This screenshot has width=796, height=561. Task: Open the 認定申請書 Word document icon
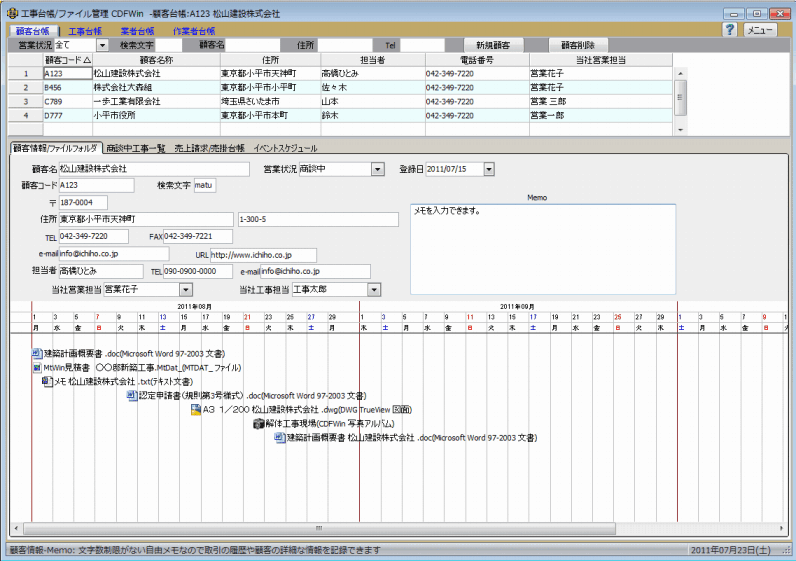131,396
